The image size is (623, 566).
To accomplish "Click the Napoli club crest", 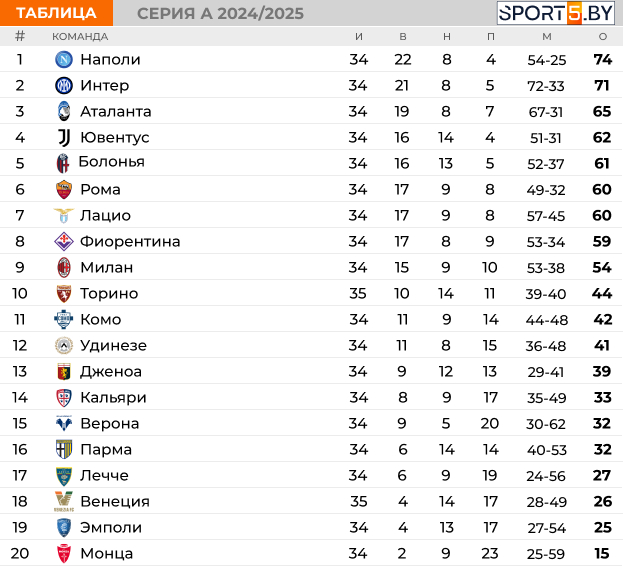I will [x=64, y=60].
